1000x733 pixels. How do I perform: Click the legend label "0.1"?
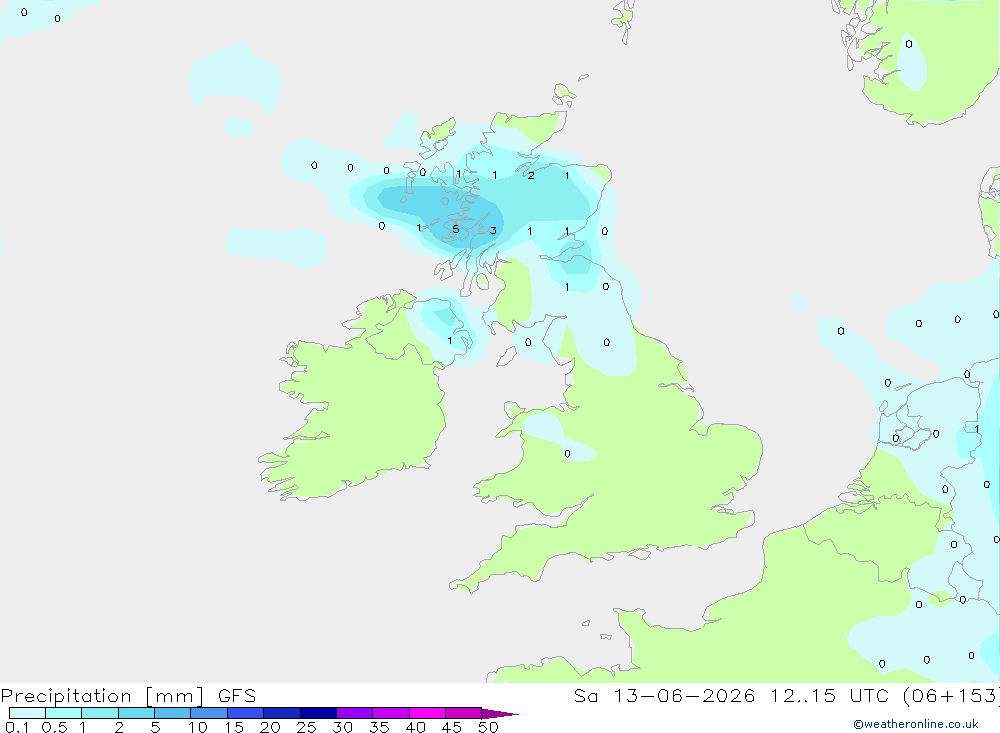tap(17, 727)
